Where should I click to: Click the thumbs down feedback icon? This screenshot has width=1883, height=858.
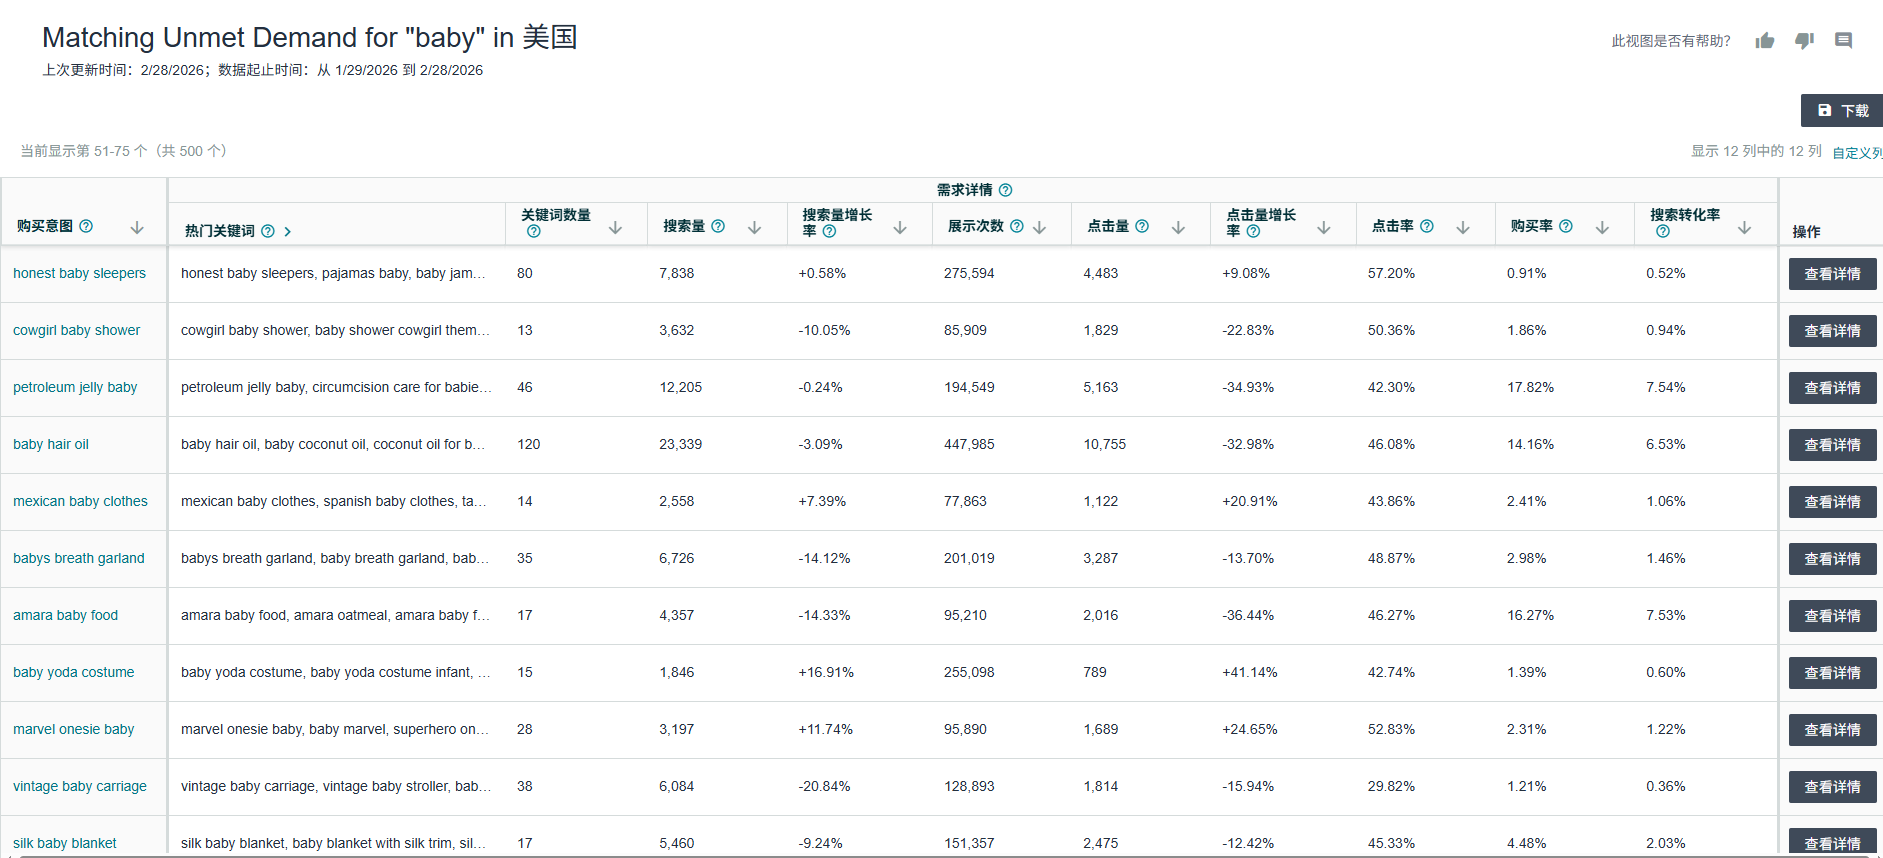[x=1804, y=41]
